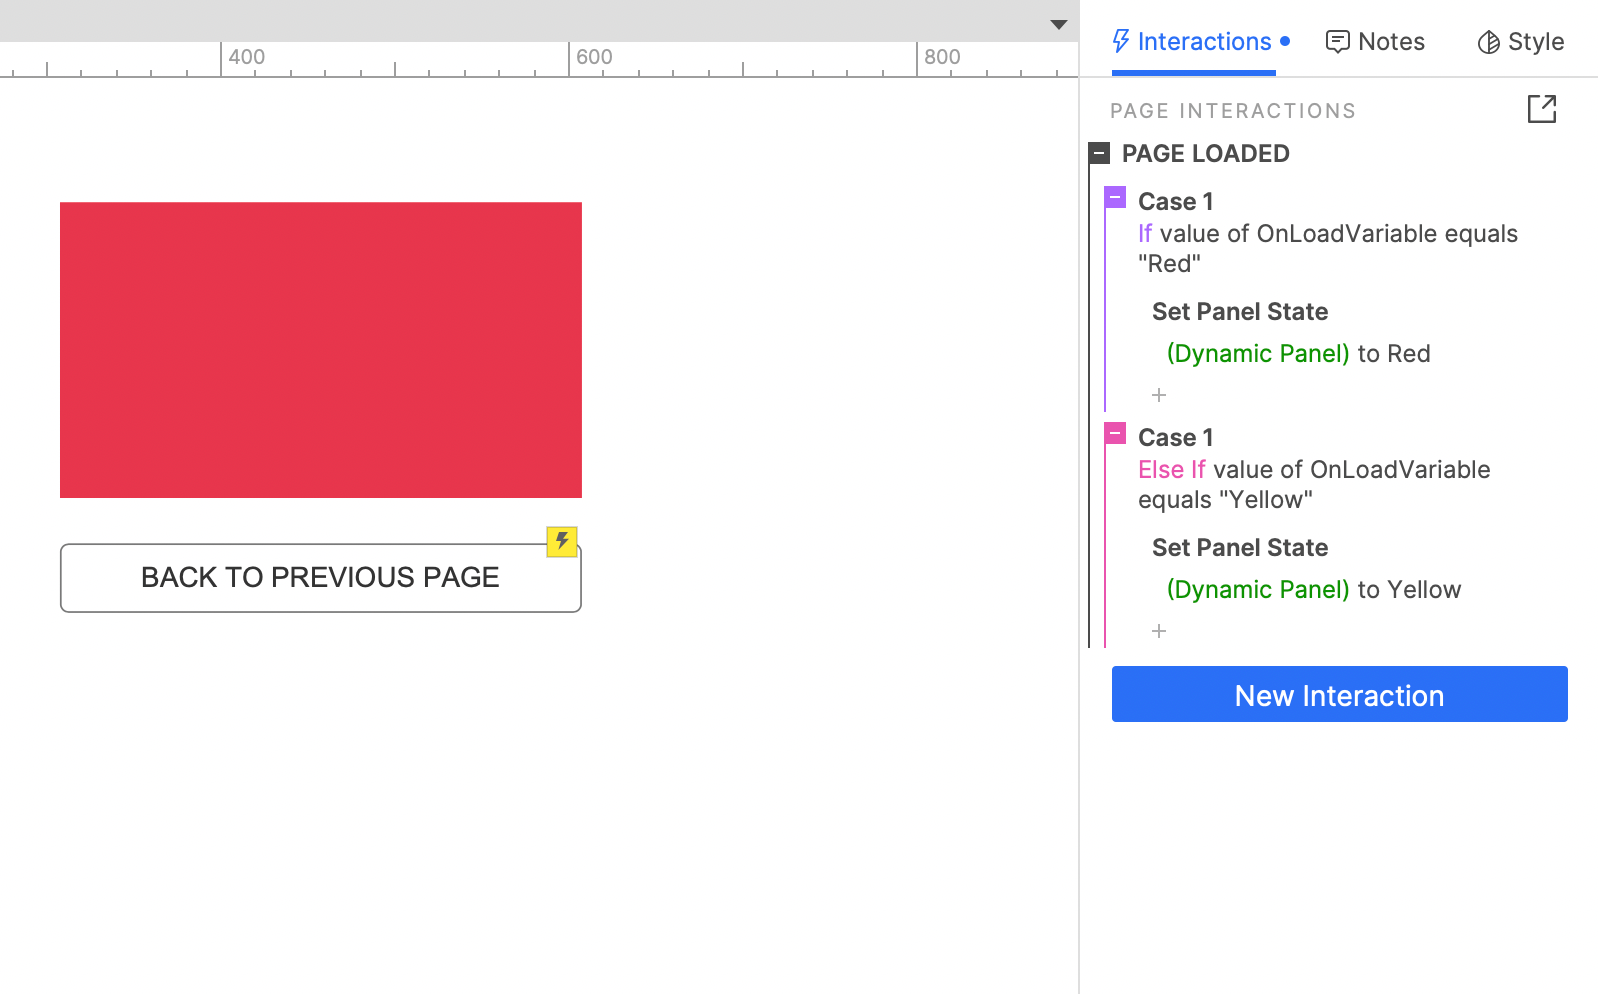
Task: Click the Style leaf icon
Action: 1488,42
